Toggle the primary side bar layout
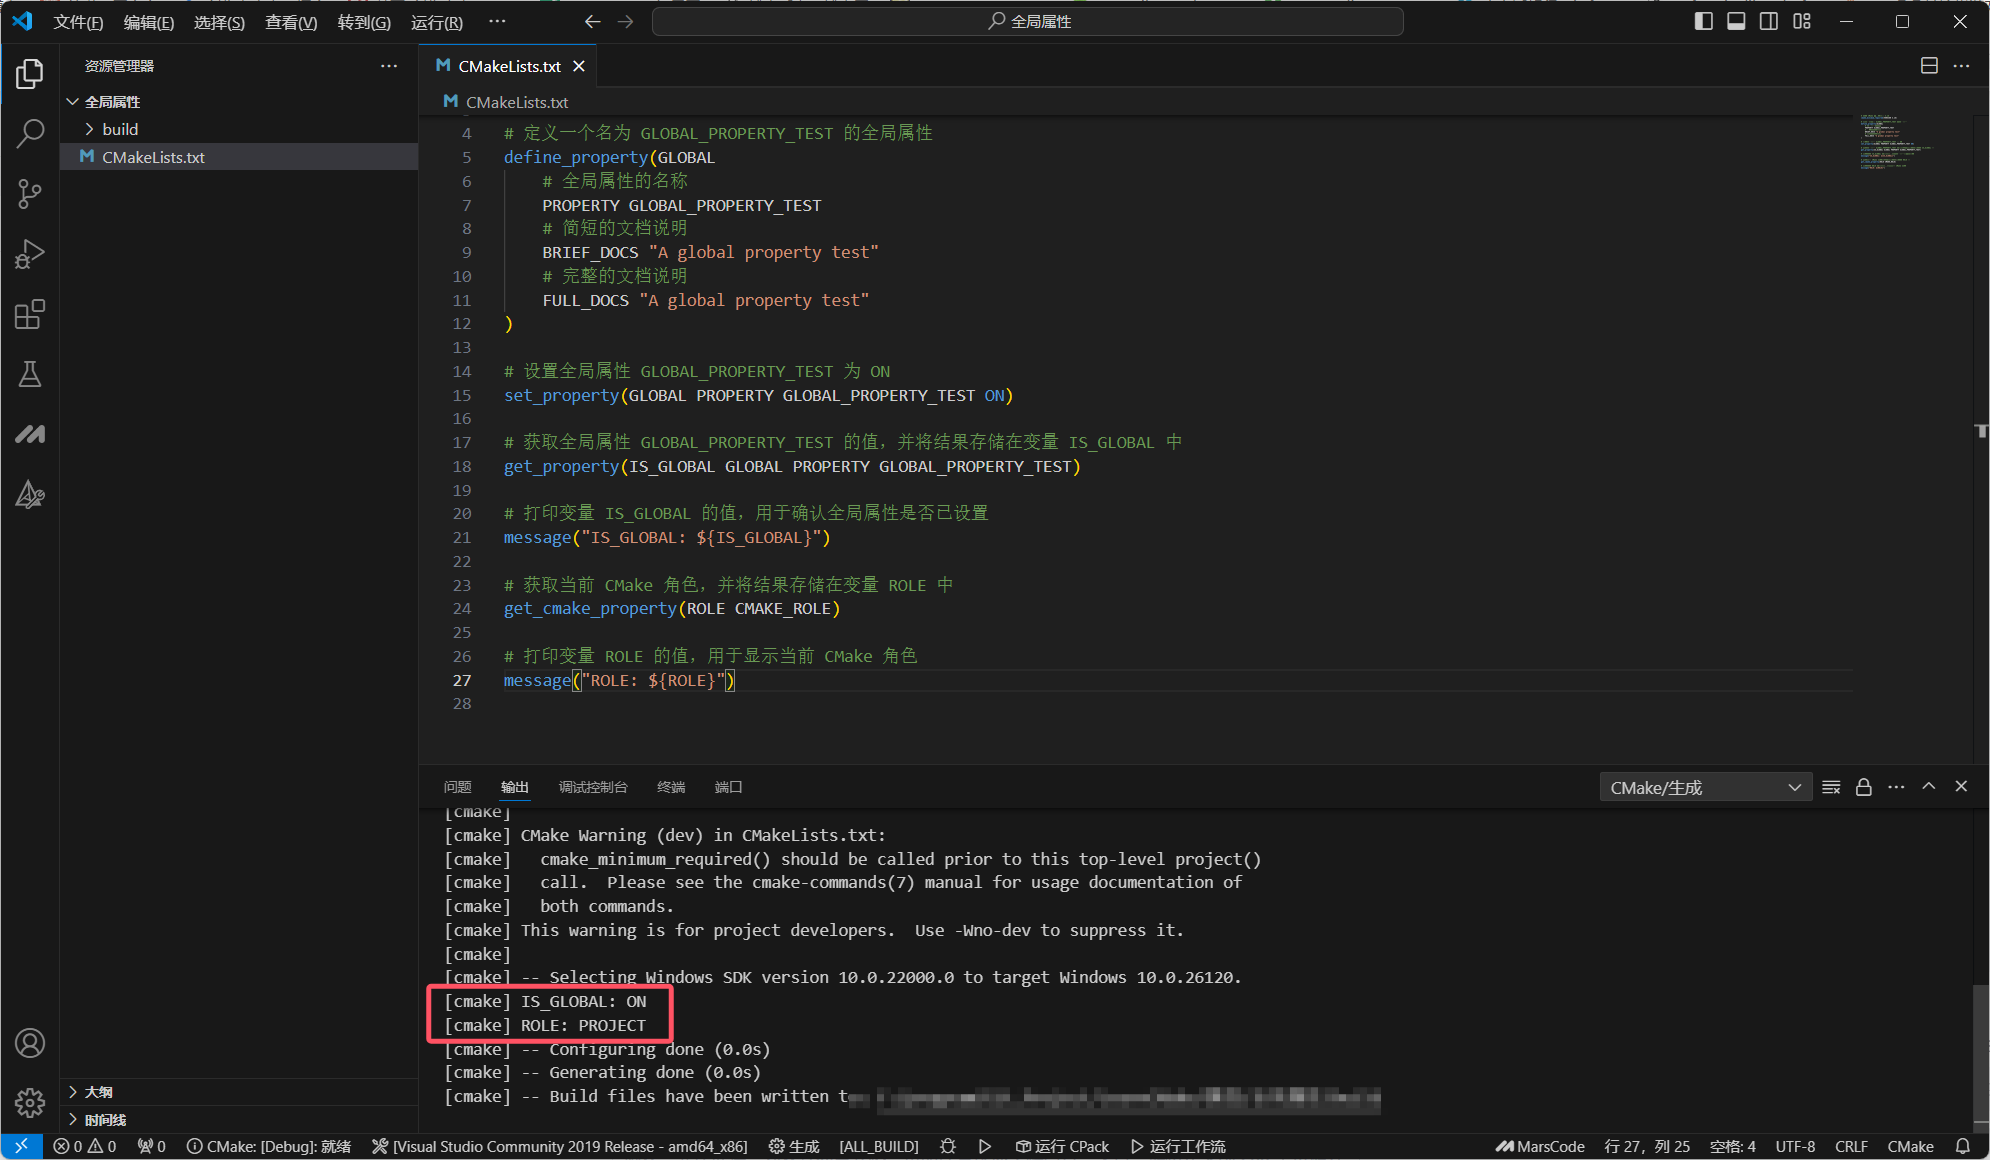1990x1160 pixels. tap(1704, 21)
